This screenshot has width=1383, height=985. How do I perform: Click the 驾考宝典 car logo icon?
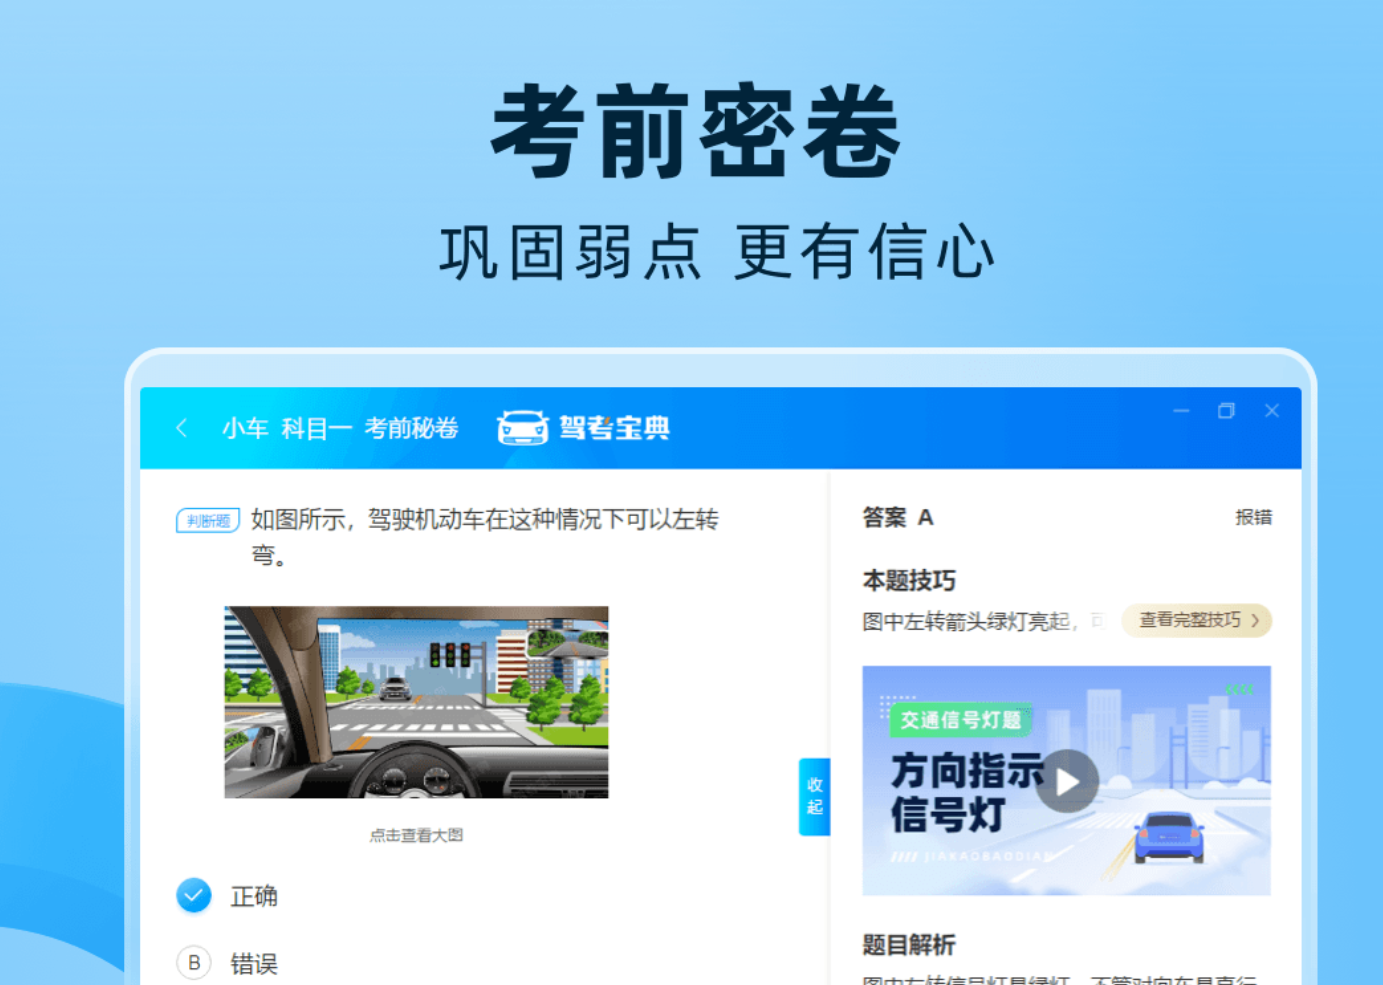pos(523,428)
